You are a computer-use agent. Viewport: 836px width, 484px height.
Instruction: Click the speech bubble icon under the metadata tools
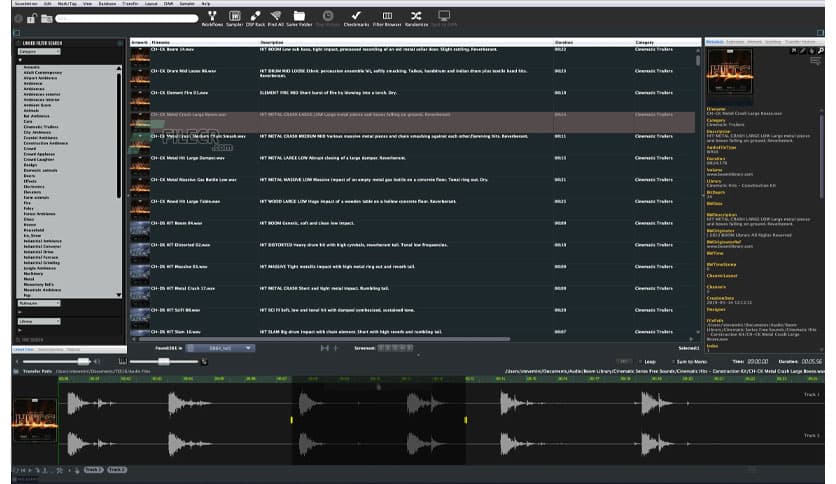click(815, 61)
